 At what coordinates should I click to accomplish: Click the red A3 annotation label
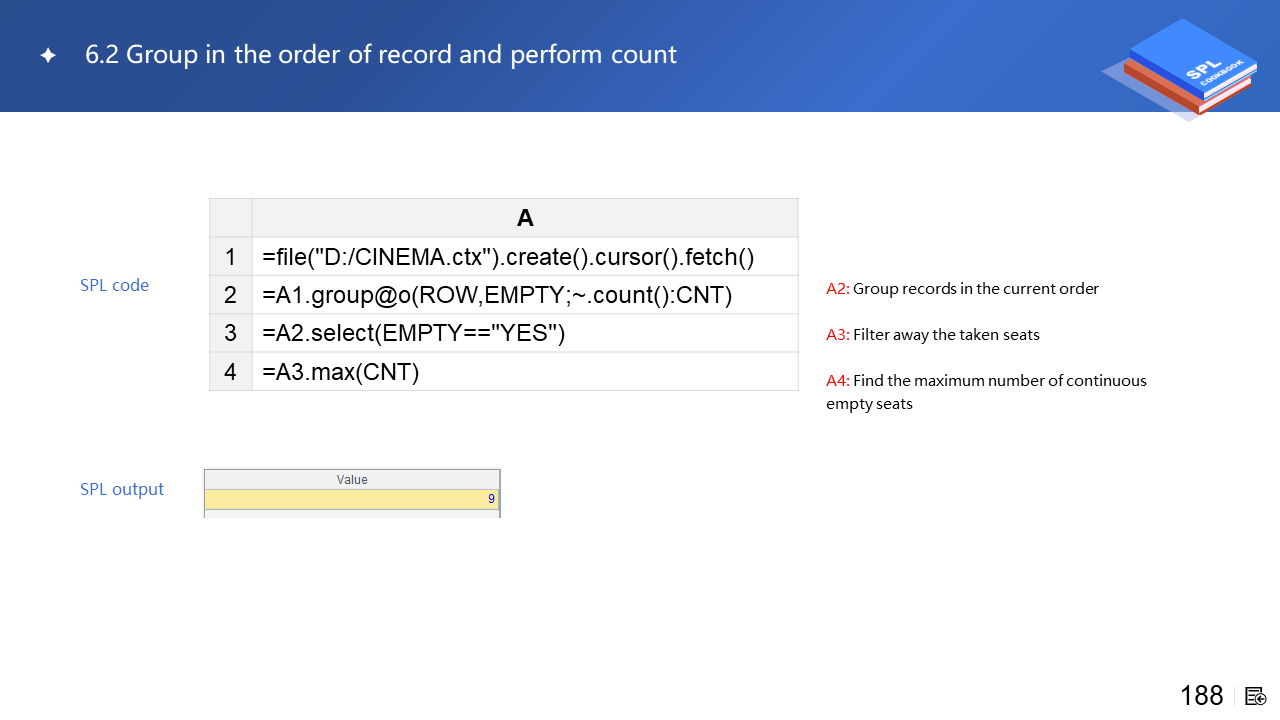click(837, 335)
